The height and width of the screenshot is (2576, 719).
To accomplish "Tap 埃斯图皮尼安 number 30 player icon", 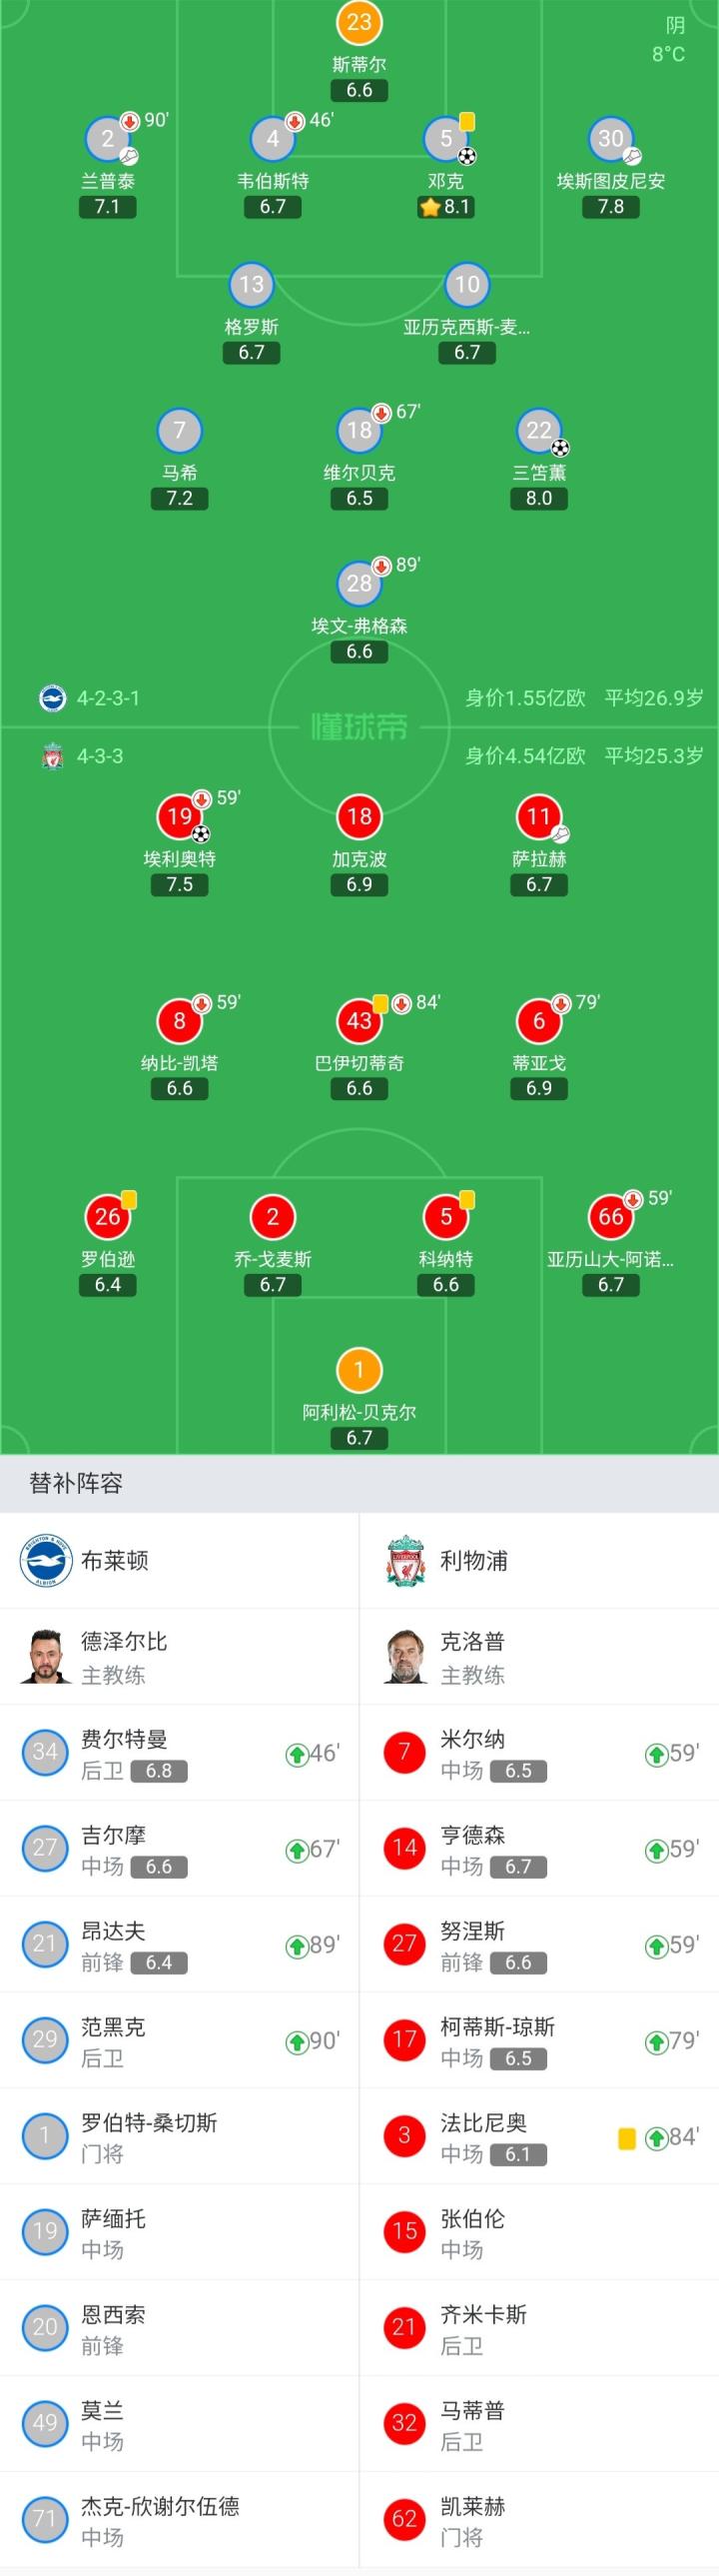I will pyautogui.click(x=611, y=139).
